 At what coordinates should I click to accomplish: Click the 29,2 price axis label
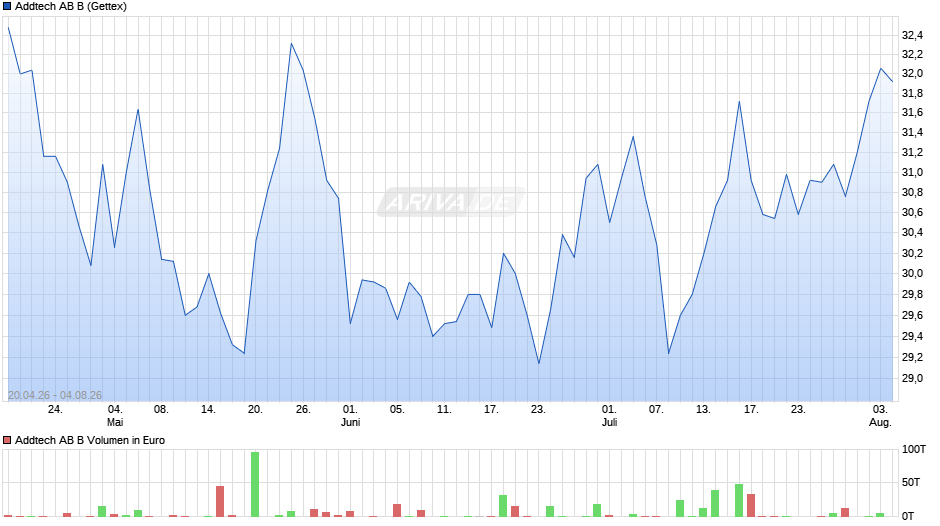pos(912,357)
